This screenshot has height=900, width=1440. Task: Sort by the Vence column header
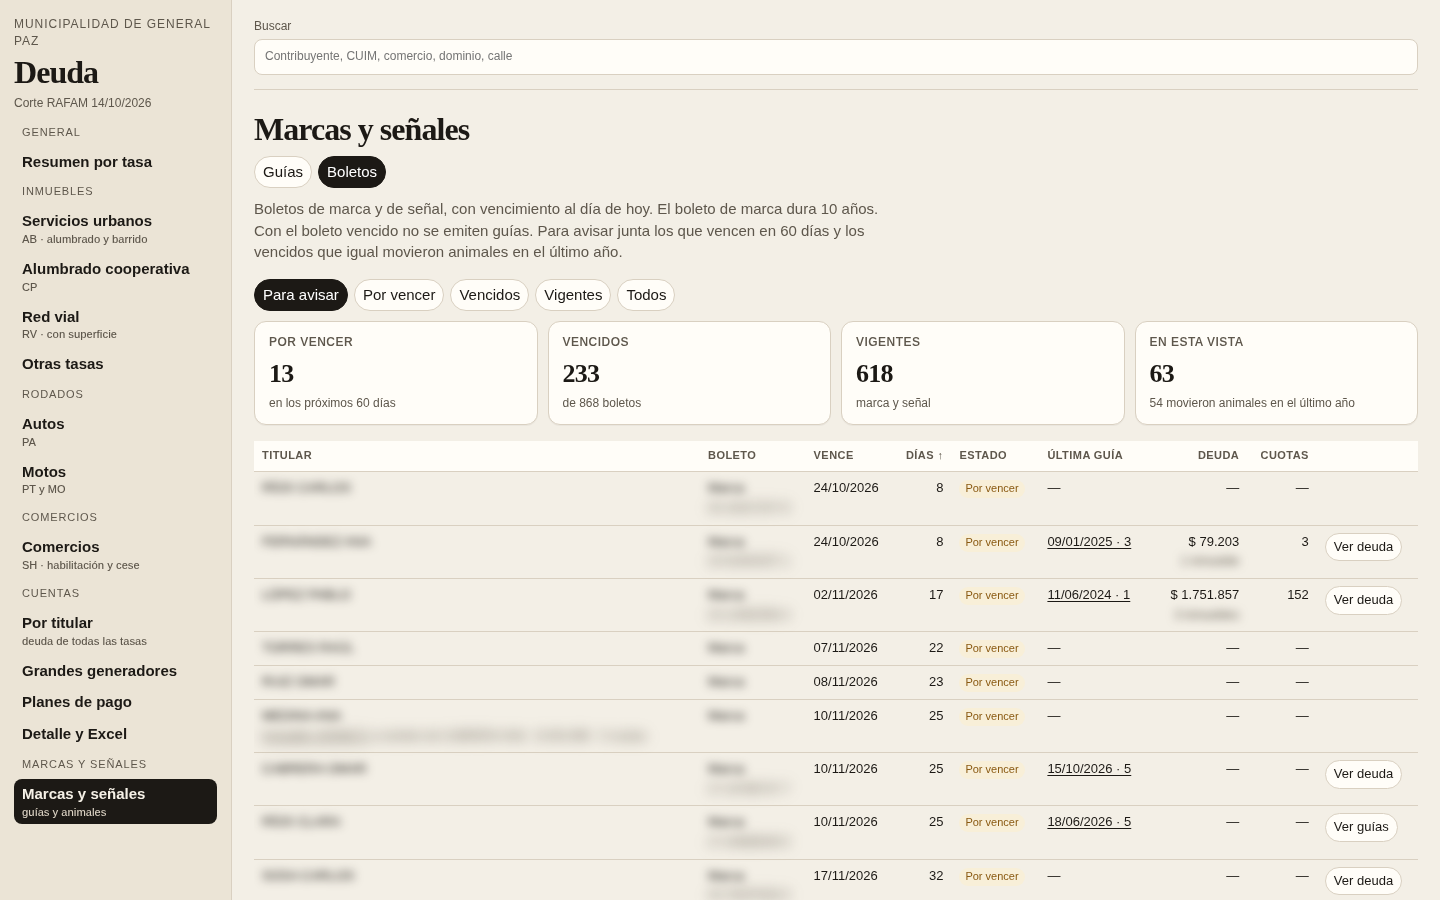833,455
